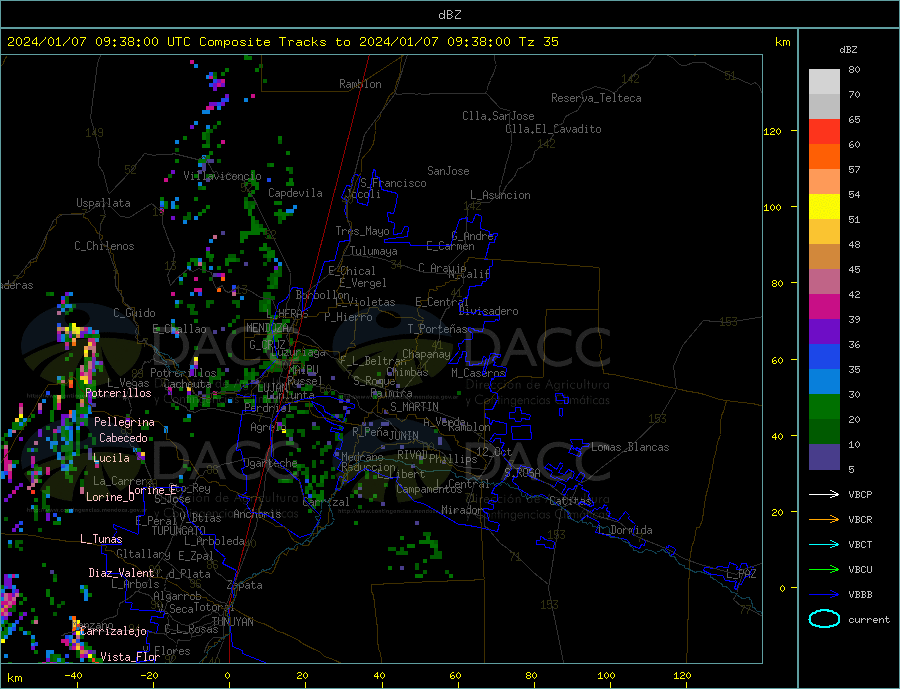Select the yellow 51 dBZ color swatch
Viewport: 900px width, 689px height.
coord(824,207)
